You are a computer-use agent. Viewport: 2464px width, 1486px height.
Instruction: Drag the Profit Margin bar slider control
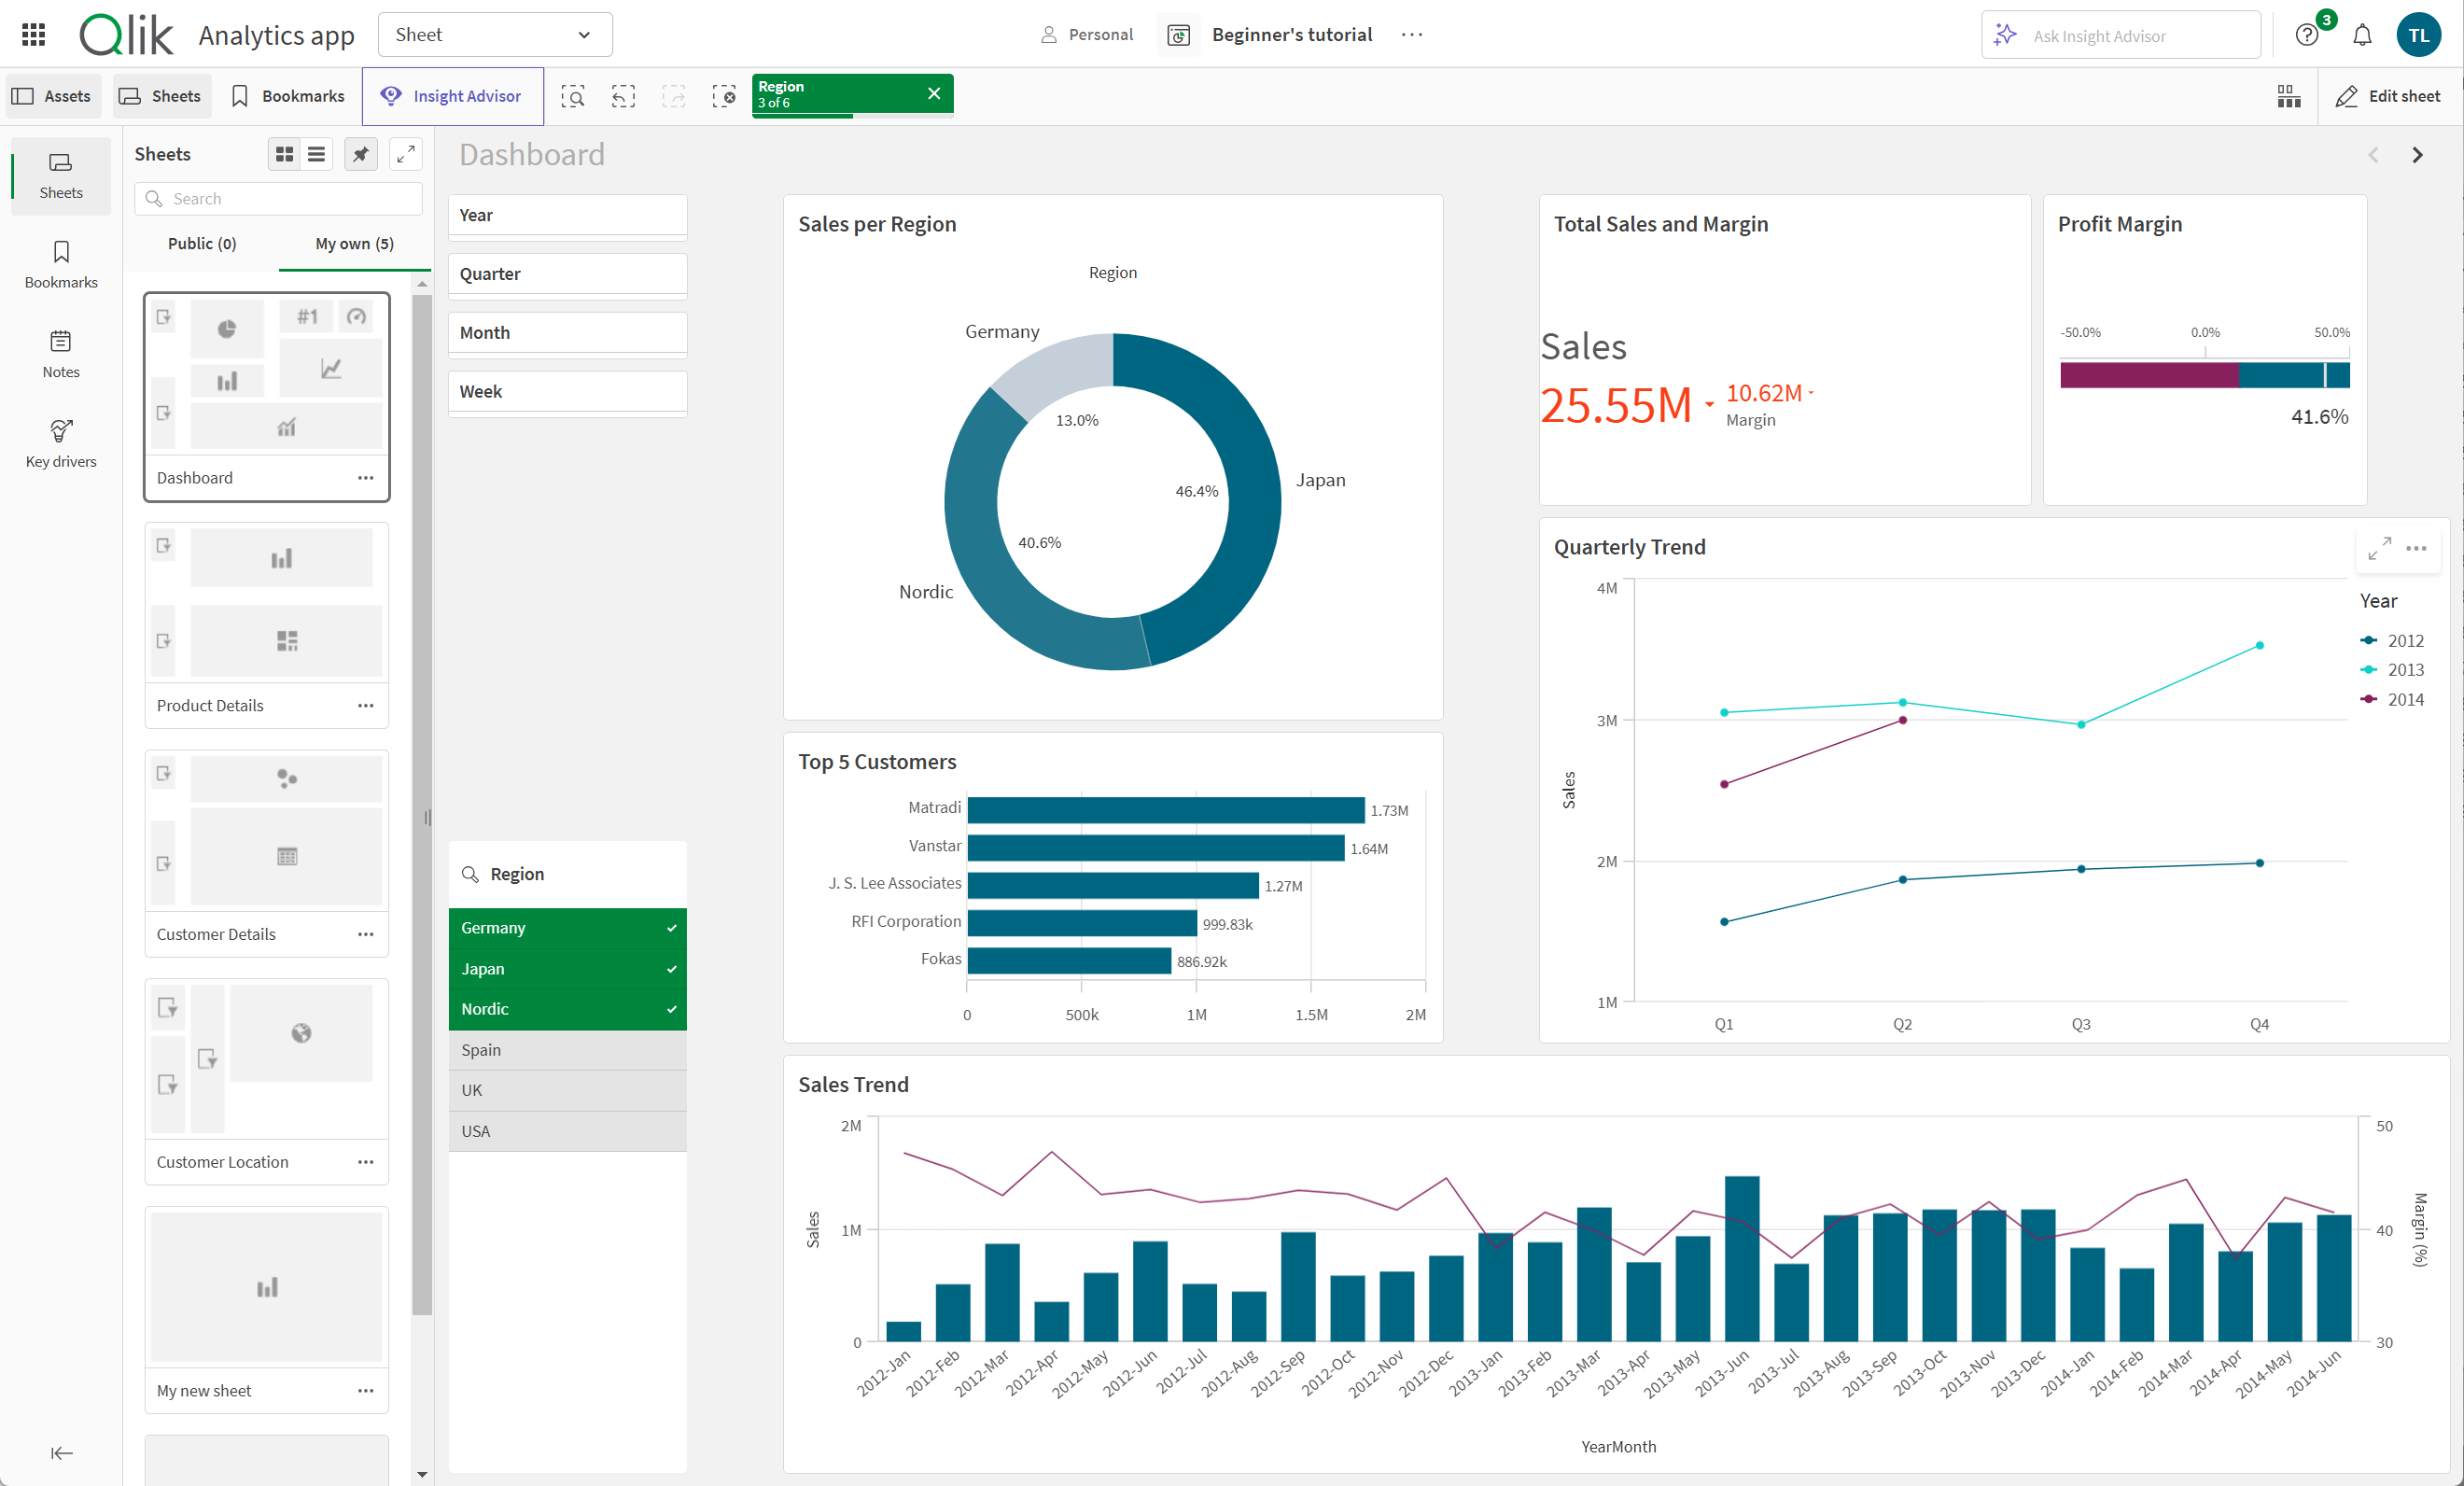[x=2325, y=375]
